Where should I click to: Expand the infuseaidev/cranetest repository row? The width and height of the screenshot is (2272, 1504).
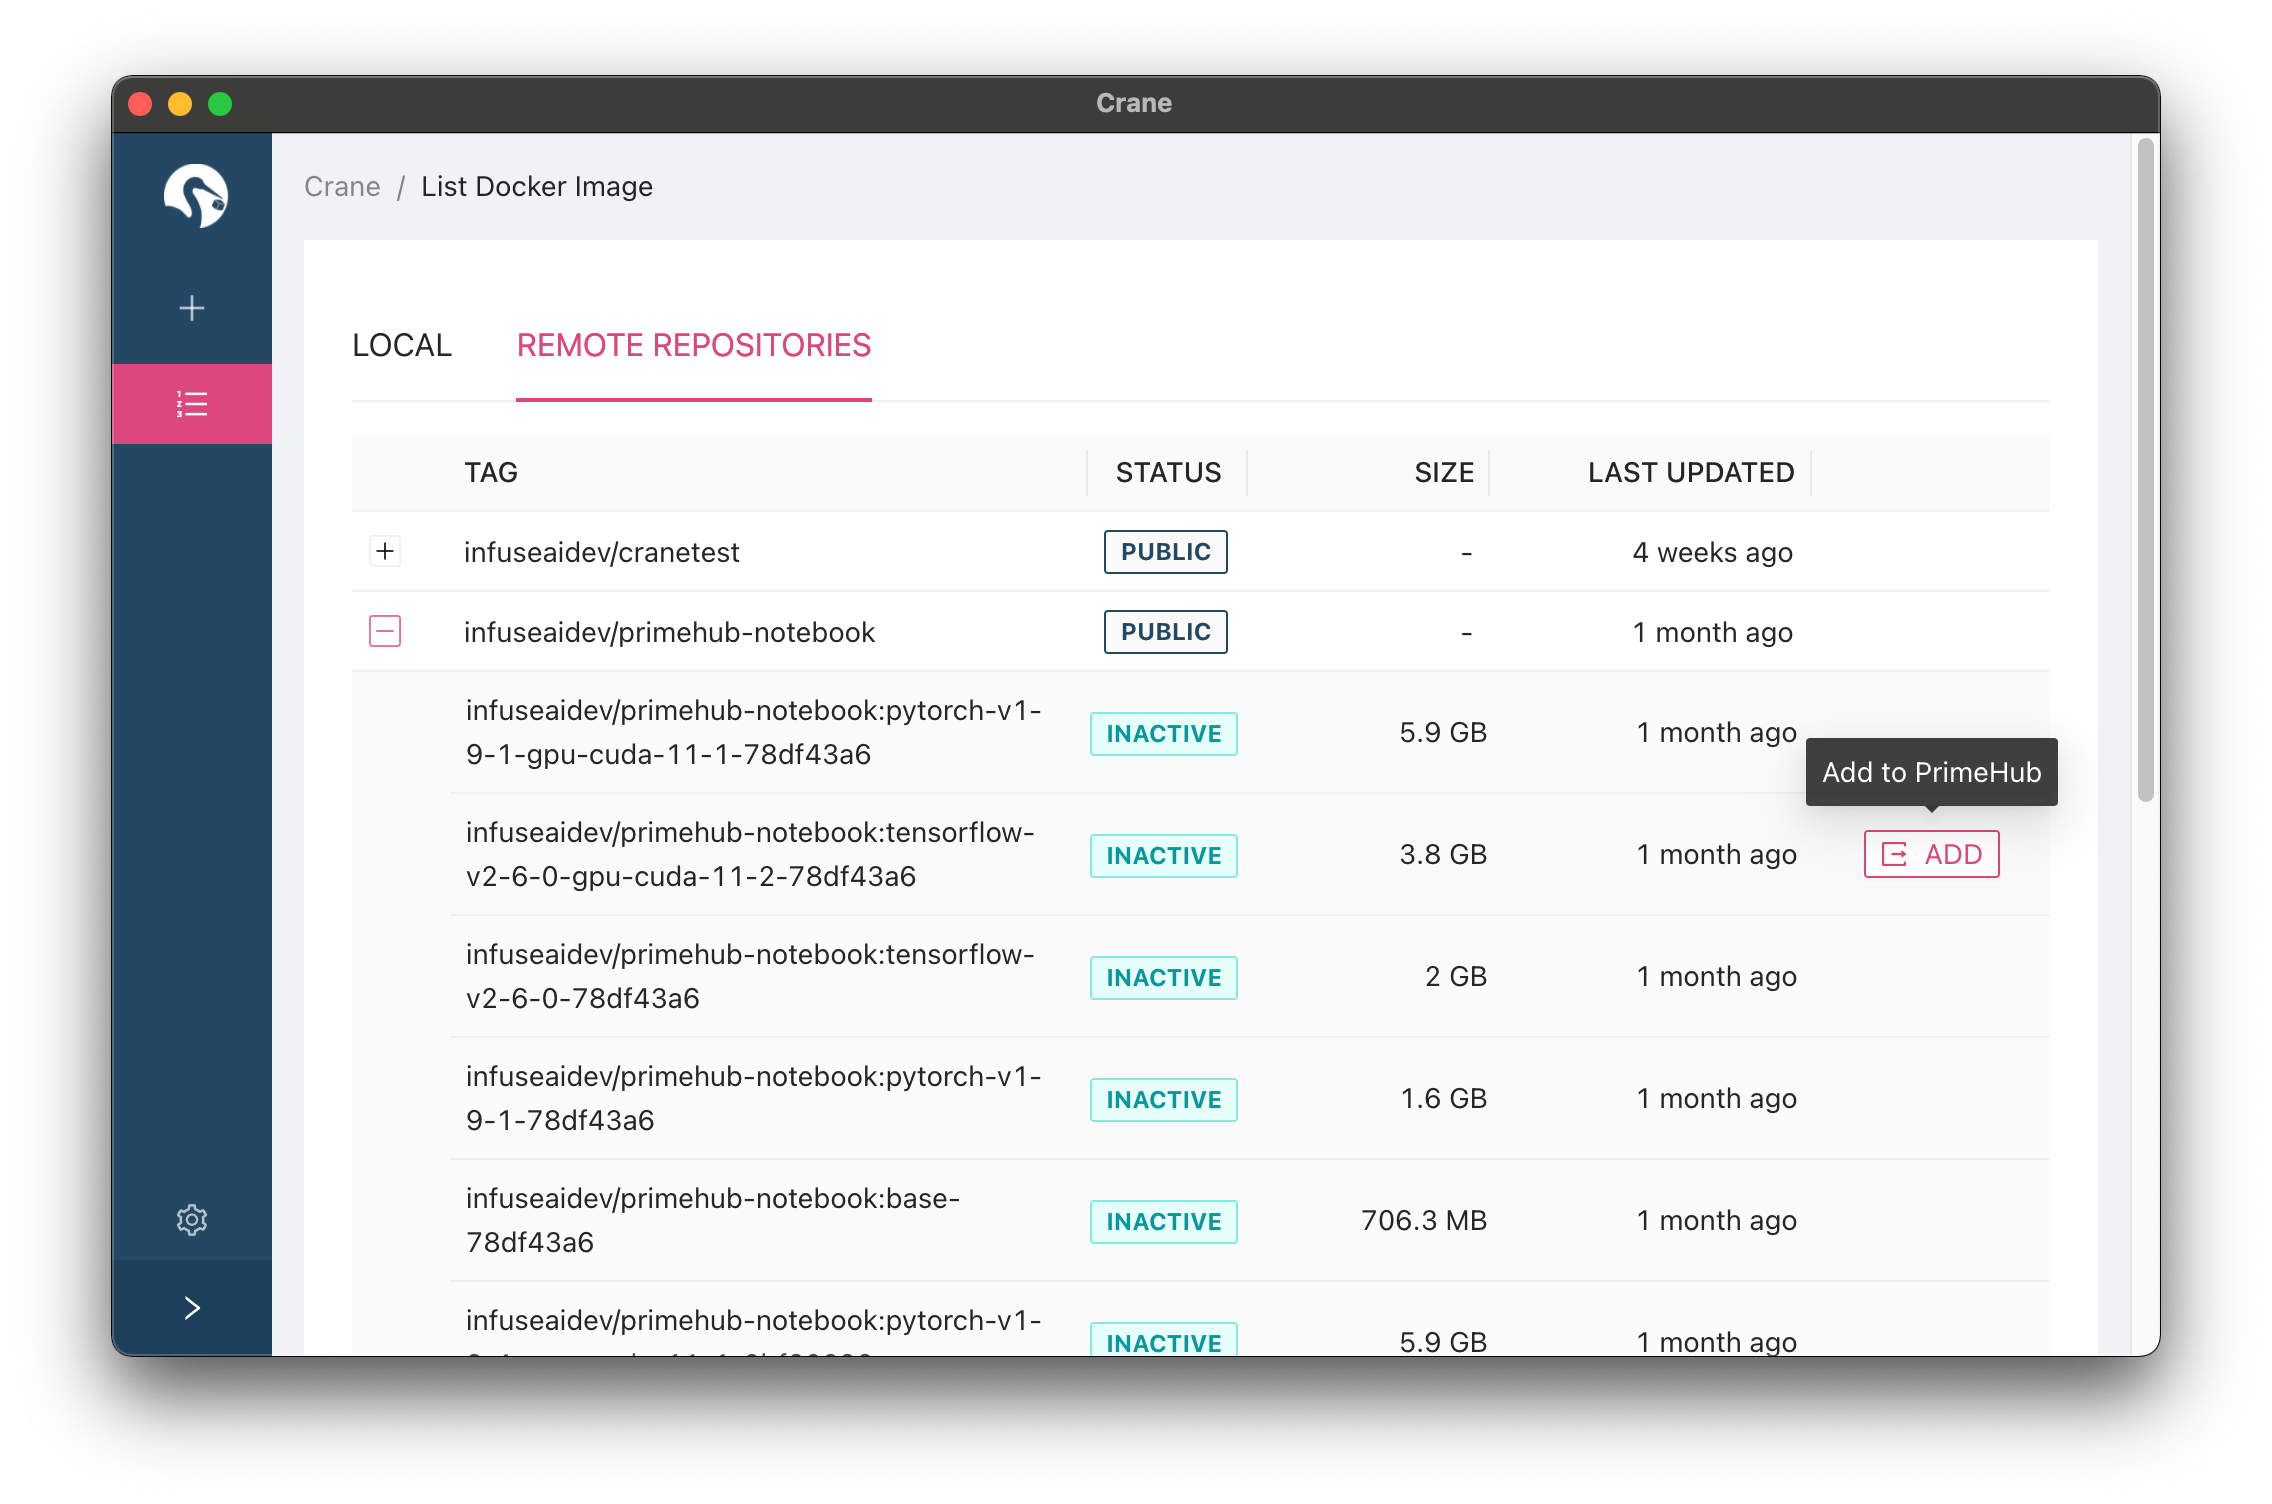385,551
